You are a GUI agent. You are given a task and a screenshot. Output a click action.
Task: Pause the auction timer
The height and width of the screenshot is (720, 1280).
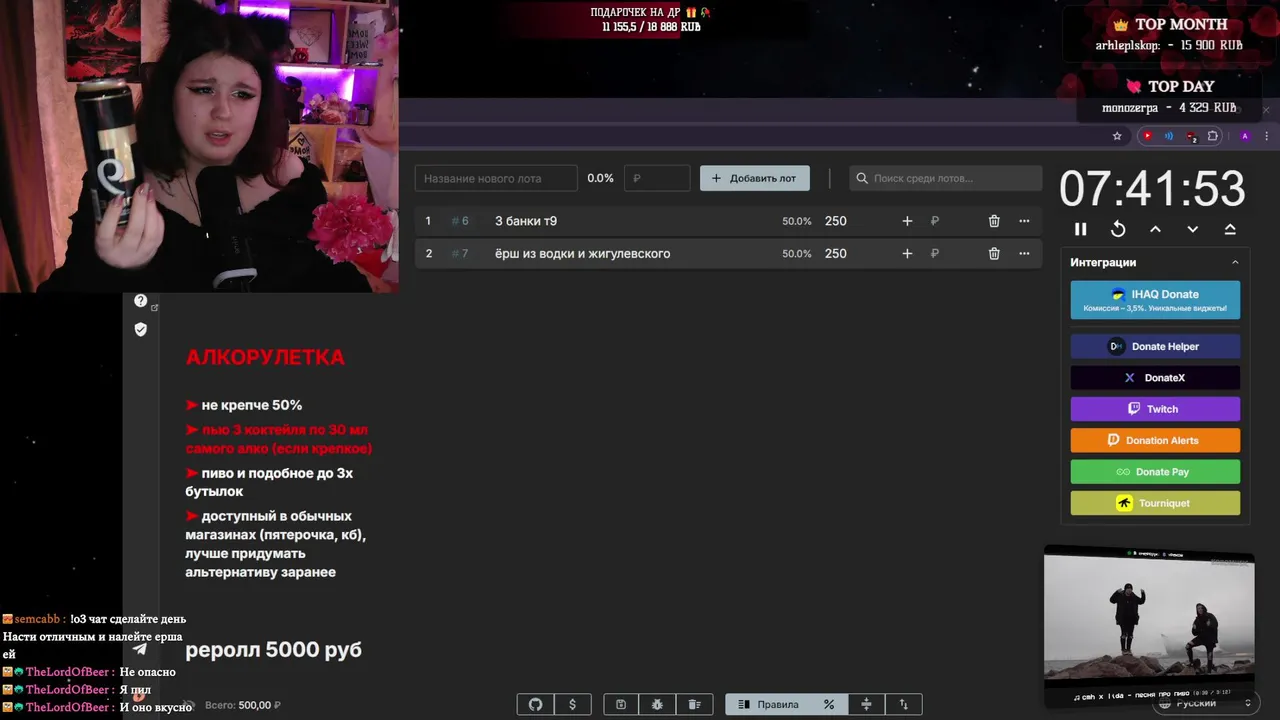[1080, 229]
